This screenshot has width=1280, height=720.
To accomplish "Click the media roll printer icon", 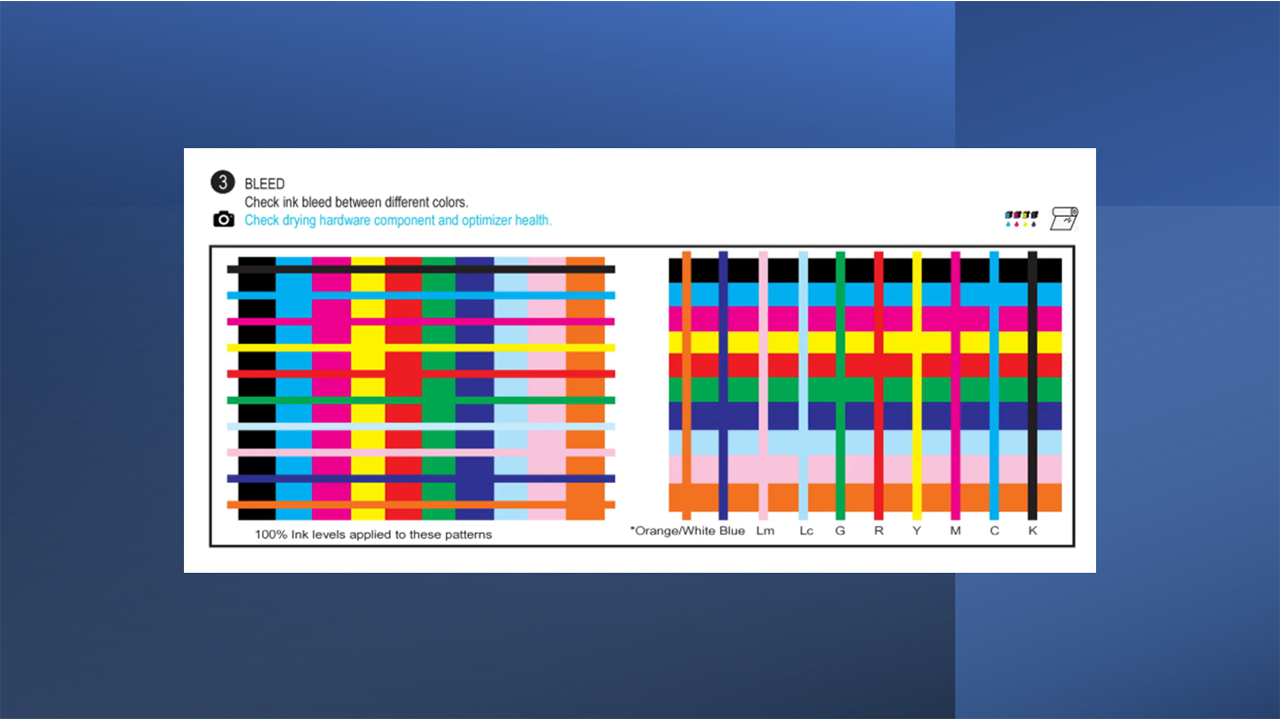I will tap(1063, 218).
